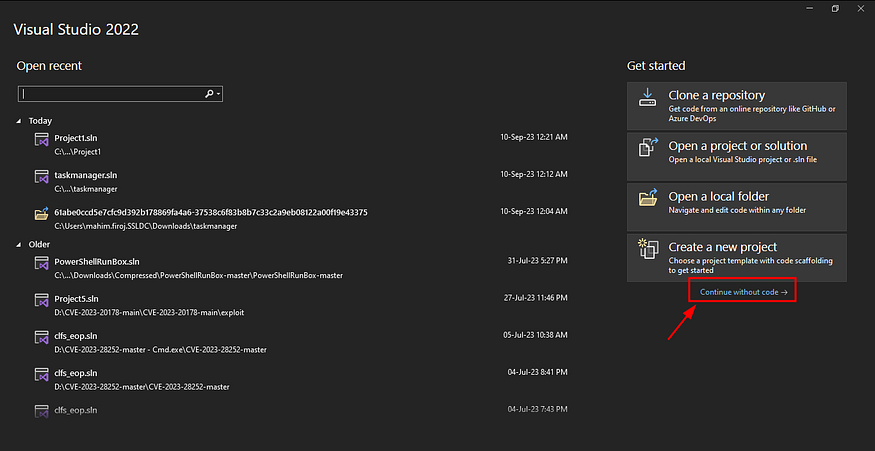This screenshot has height=451, width=875.
Task: Click Open a project or solution card
Action: pyautogui.click(x=737, y=156)
